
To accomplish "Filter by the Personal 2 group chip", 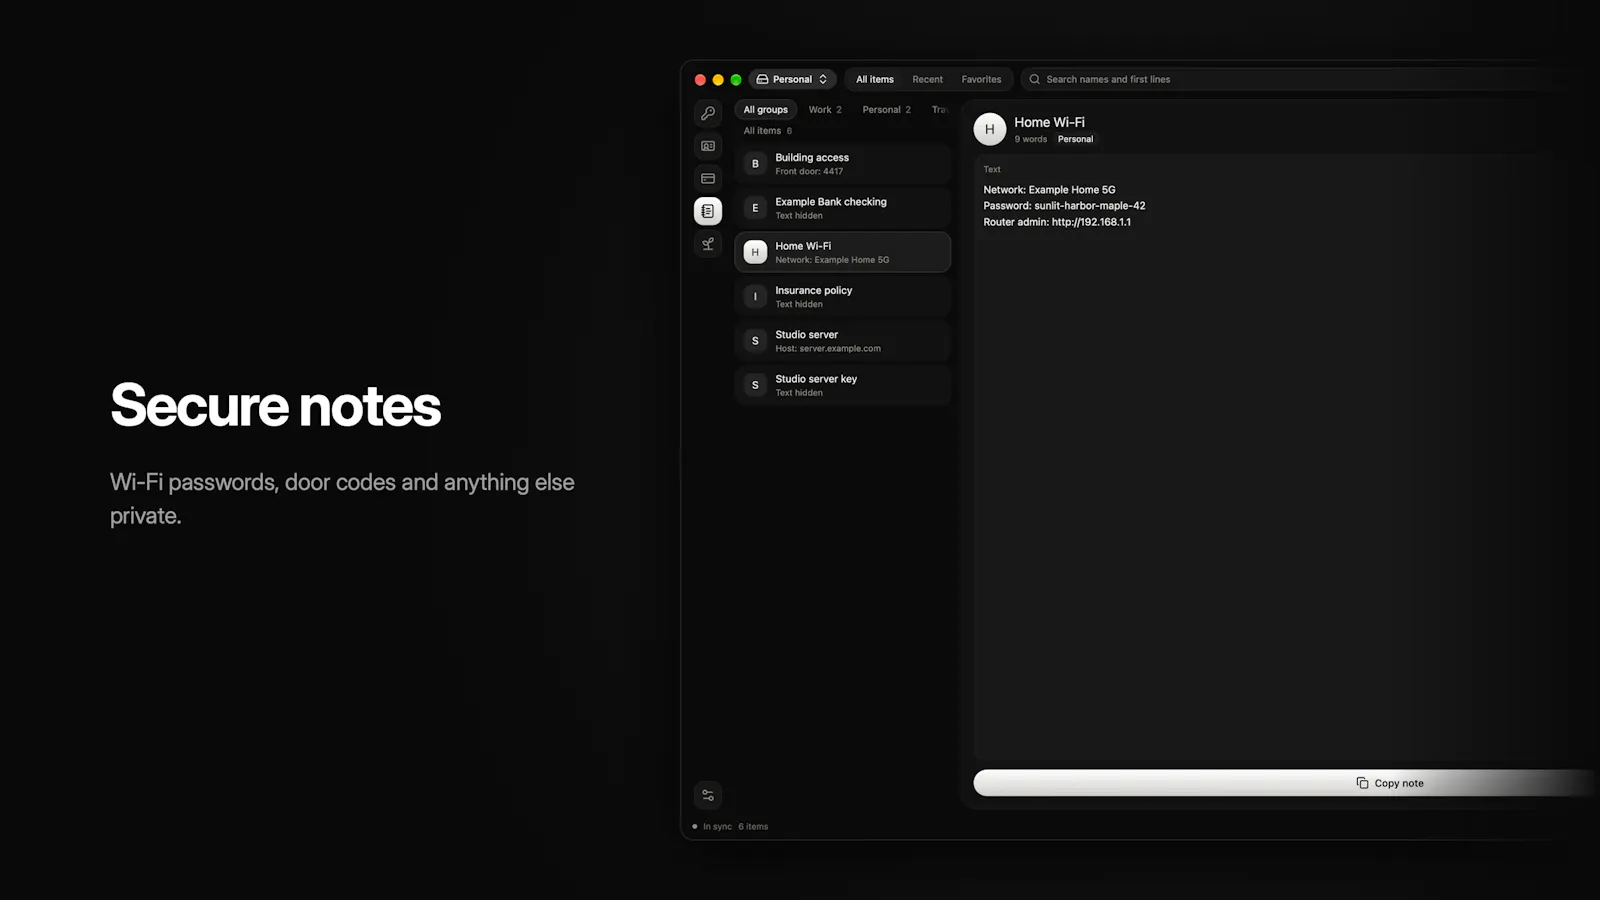I will tap(887, 110).
